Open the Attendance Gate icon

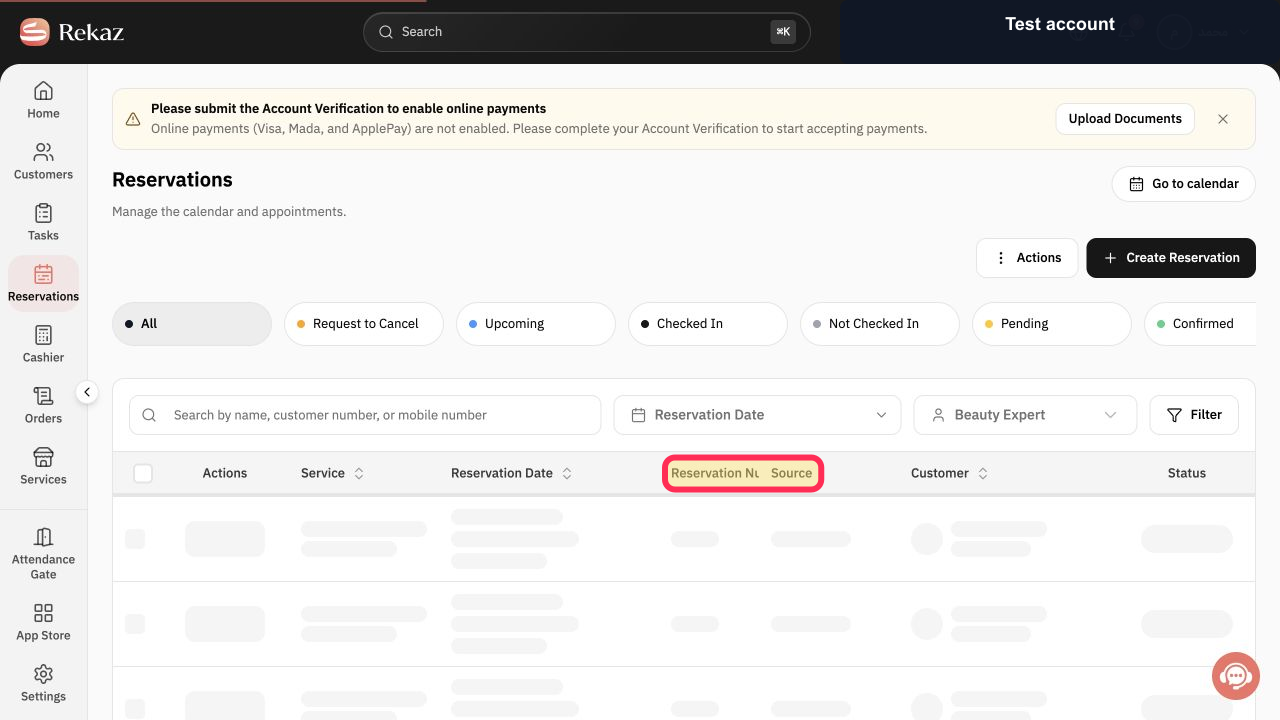click(x=43, y=537)
